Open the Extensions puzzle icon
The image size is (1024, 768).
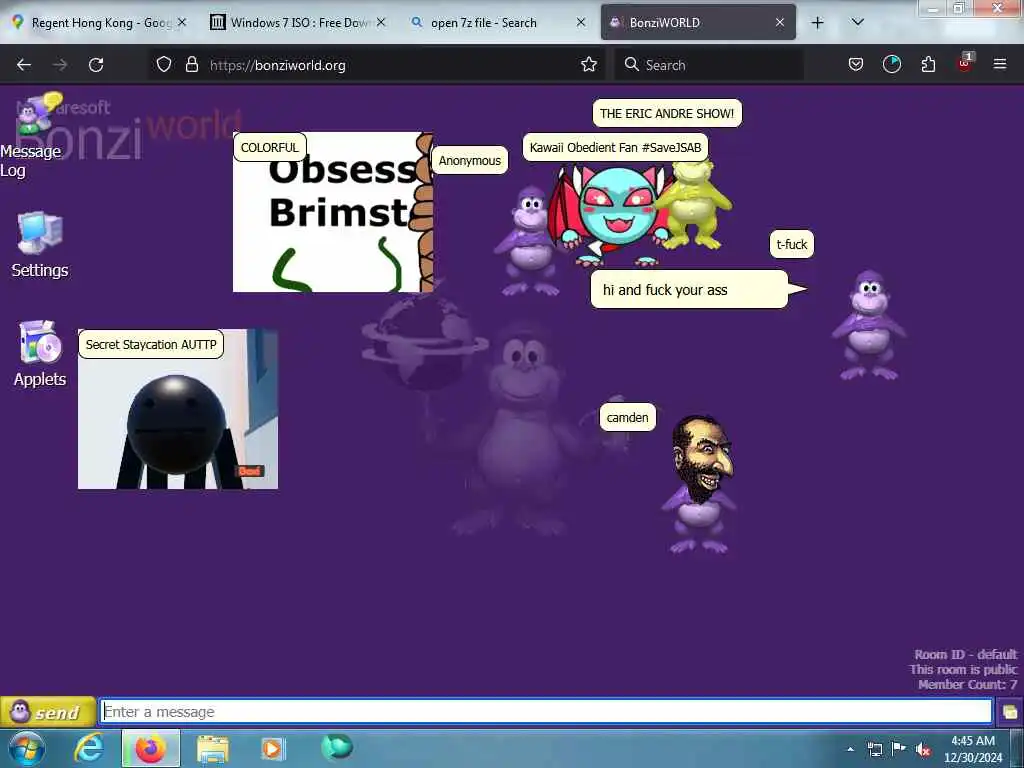[928, 65]
